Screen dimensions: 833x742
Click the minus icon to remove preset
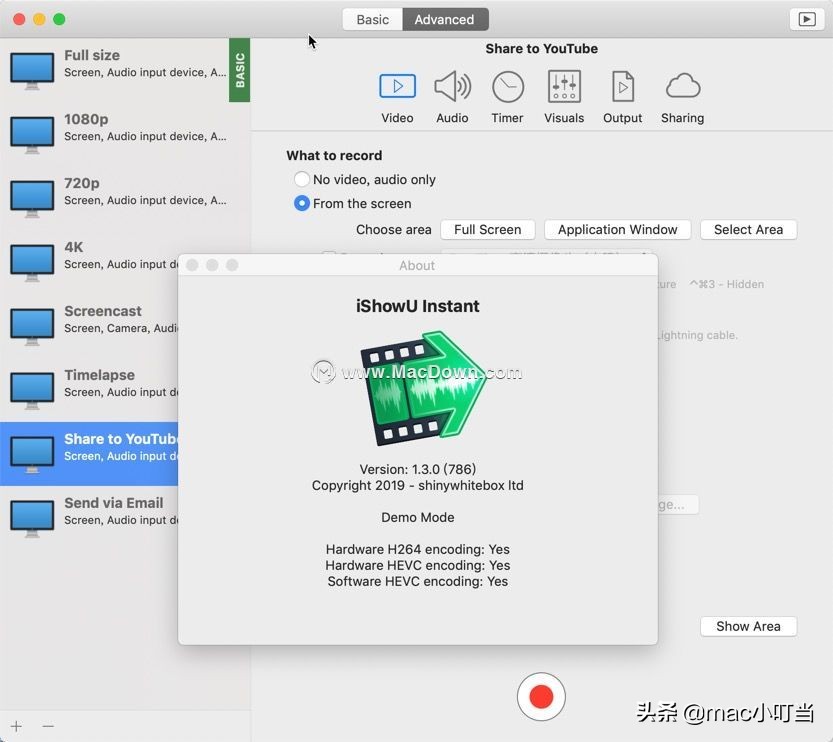(48, 726)
